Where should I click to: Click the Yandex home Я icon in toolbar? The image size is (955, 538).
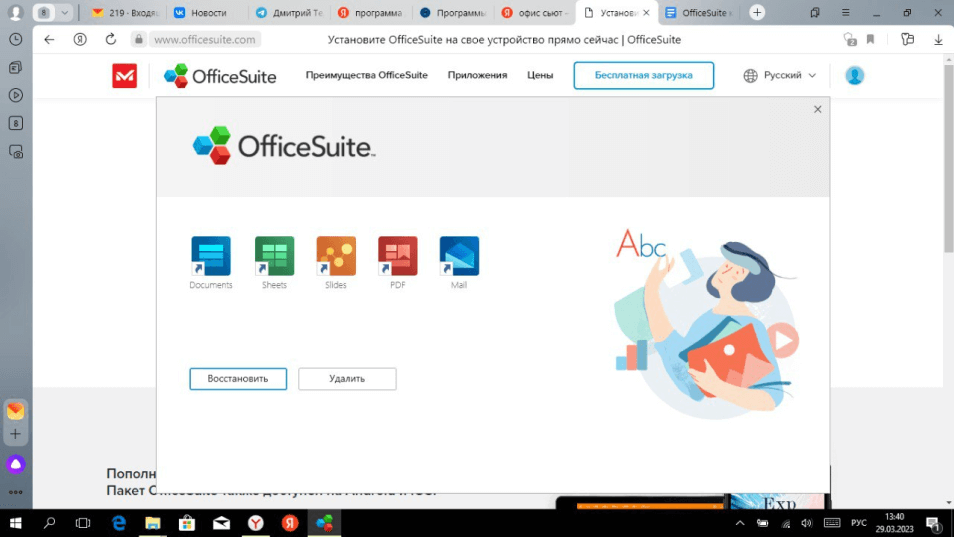pos(80,39)
